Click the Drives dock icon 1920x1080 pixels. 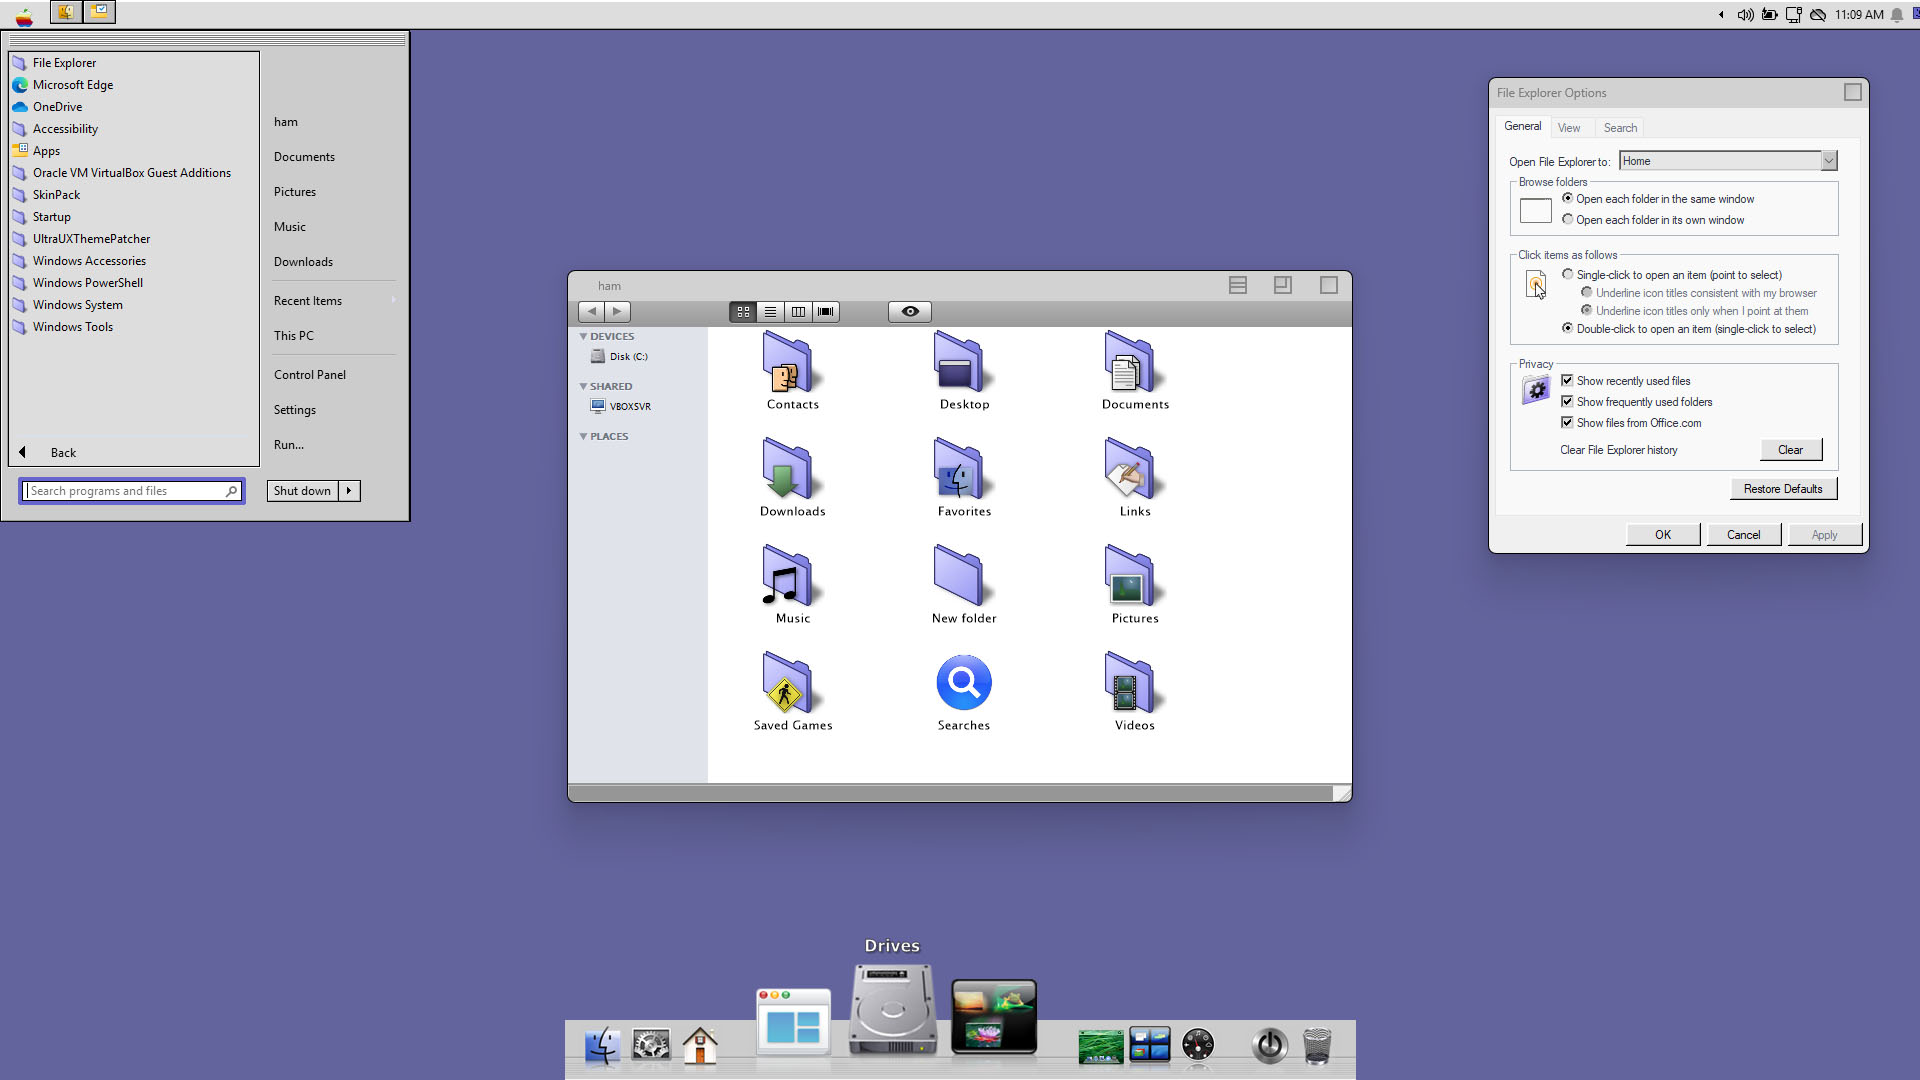click(x=892, y=1010)
